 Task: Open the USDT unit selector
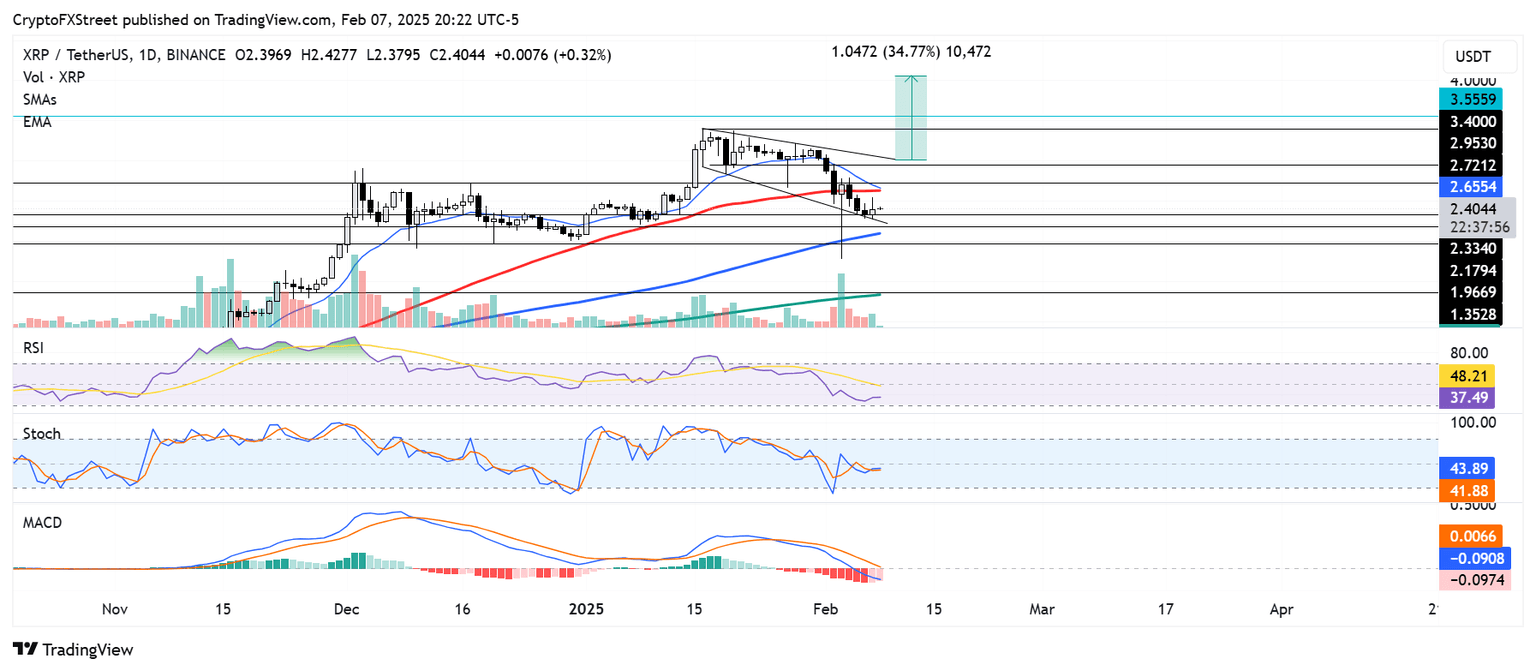1479,56
